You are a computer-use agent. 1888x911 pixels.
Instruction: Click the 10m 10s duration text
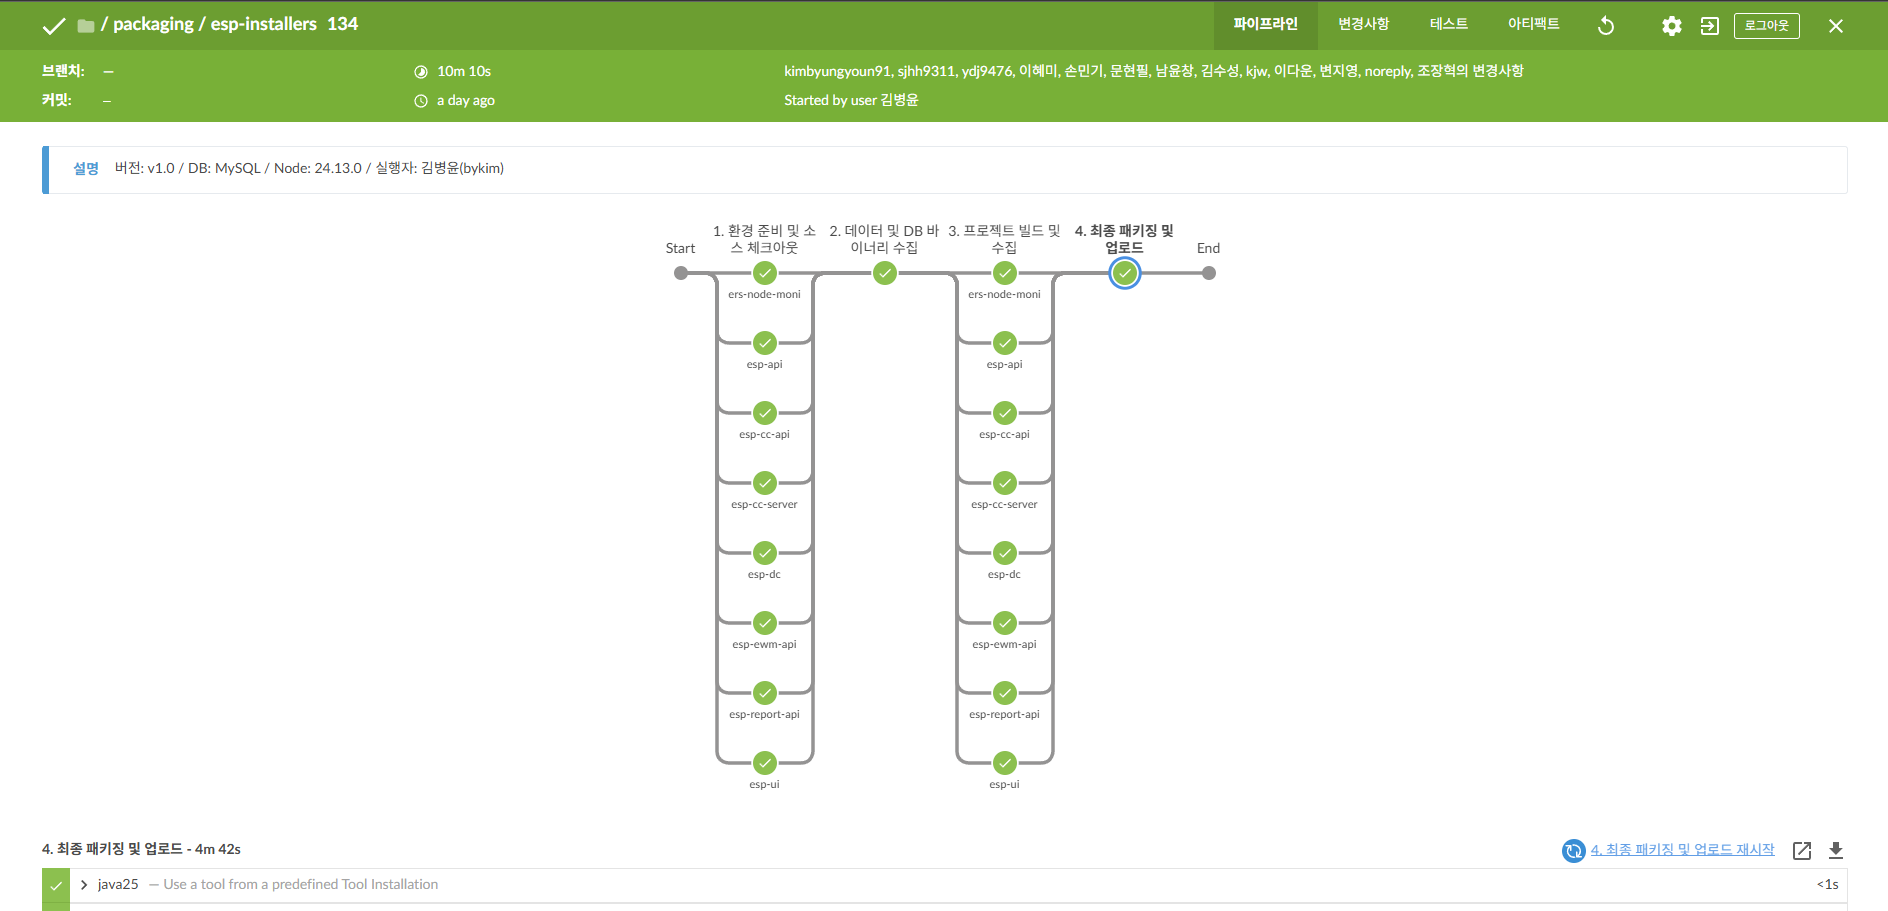[464, 71]
